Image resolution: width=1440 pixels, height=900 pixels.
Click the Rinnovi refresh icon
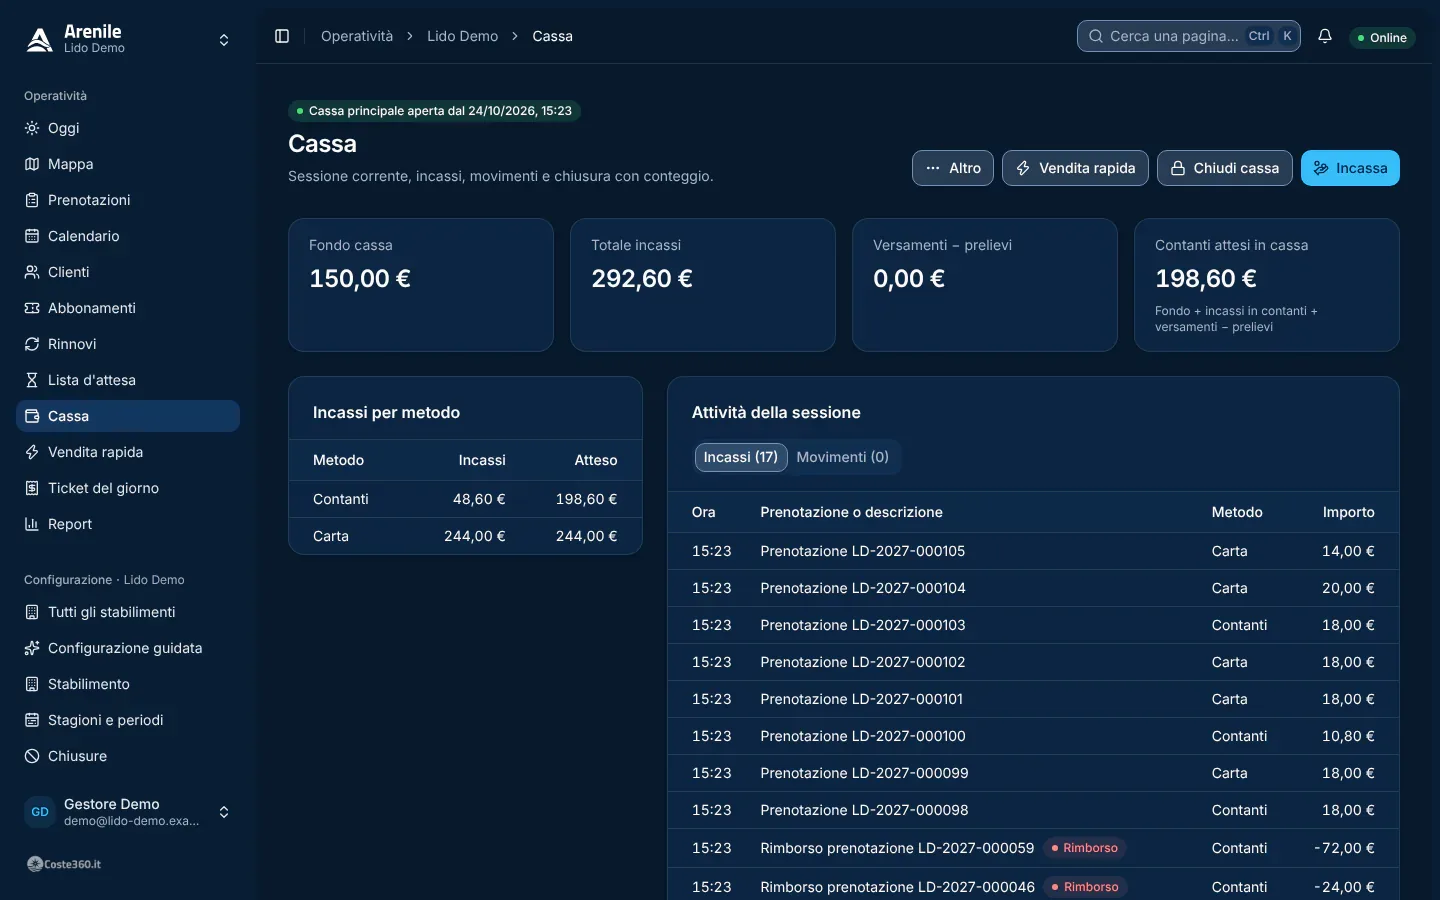click(32, 344)
